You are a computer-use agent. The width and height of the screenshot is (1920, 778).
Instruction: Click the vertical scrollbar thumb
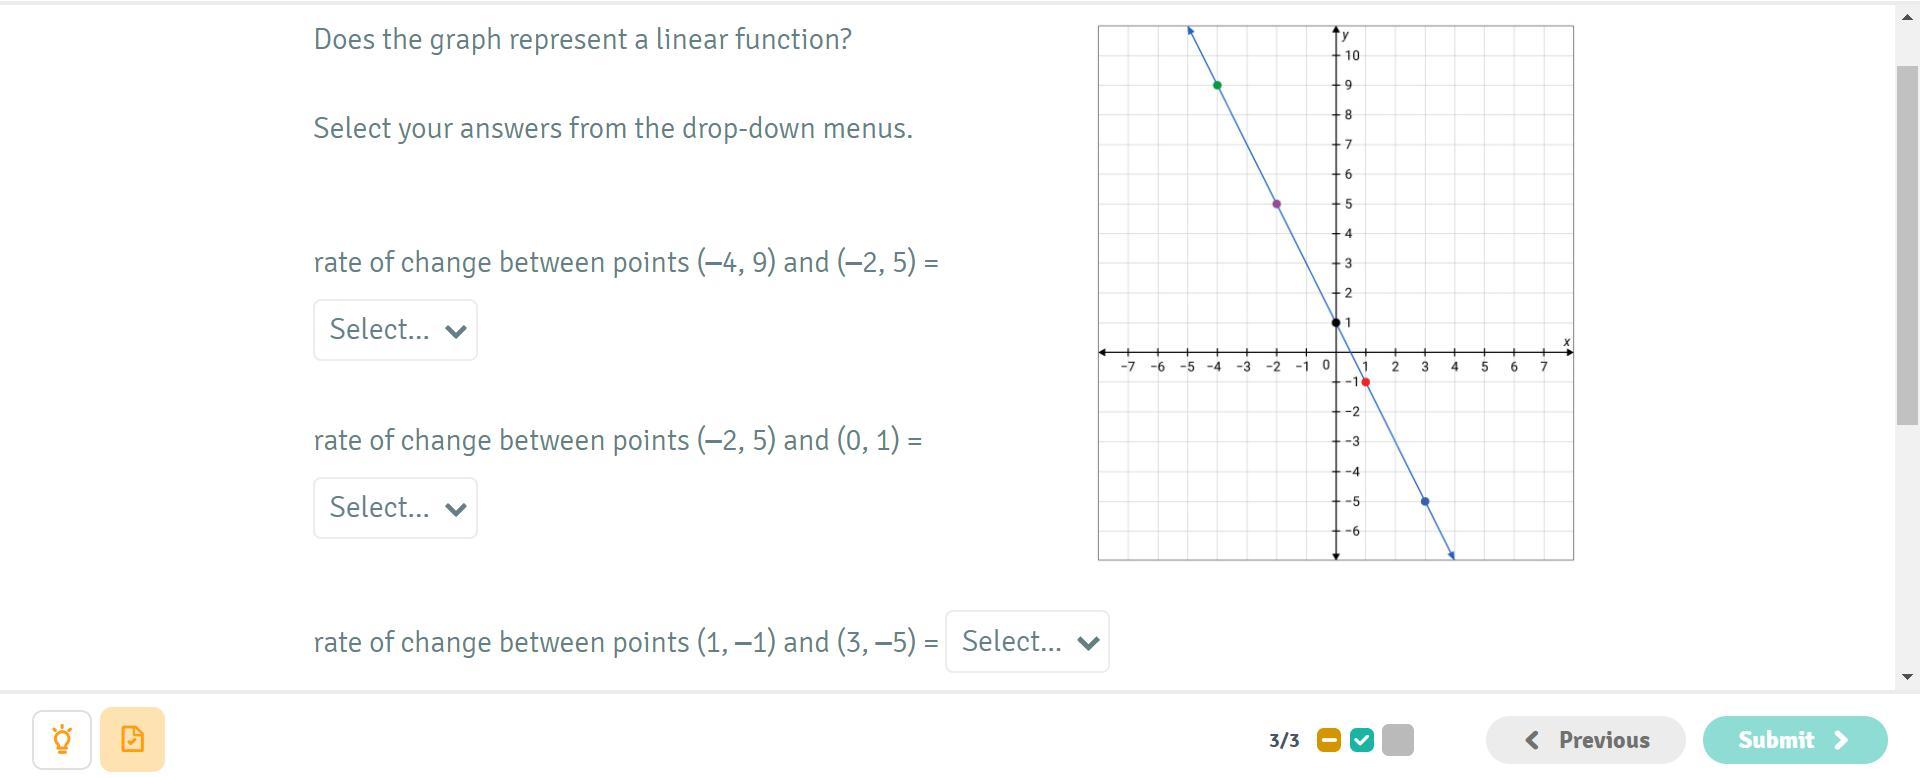click(x=1907, y=245)
